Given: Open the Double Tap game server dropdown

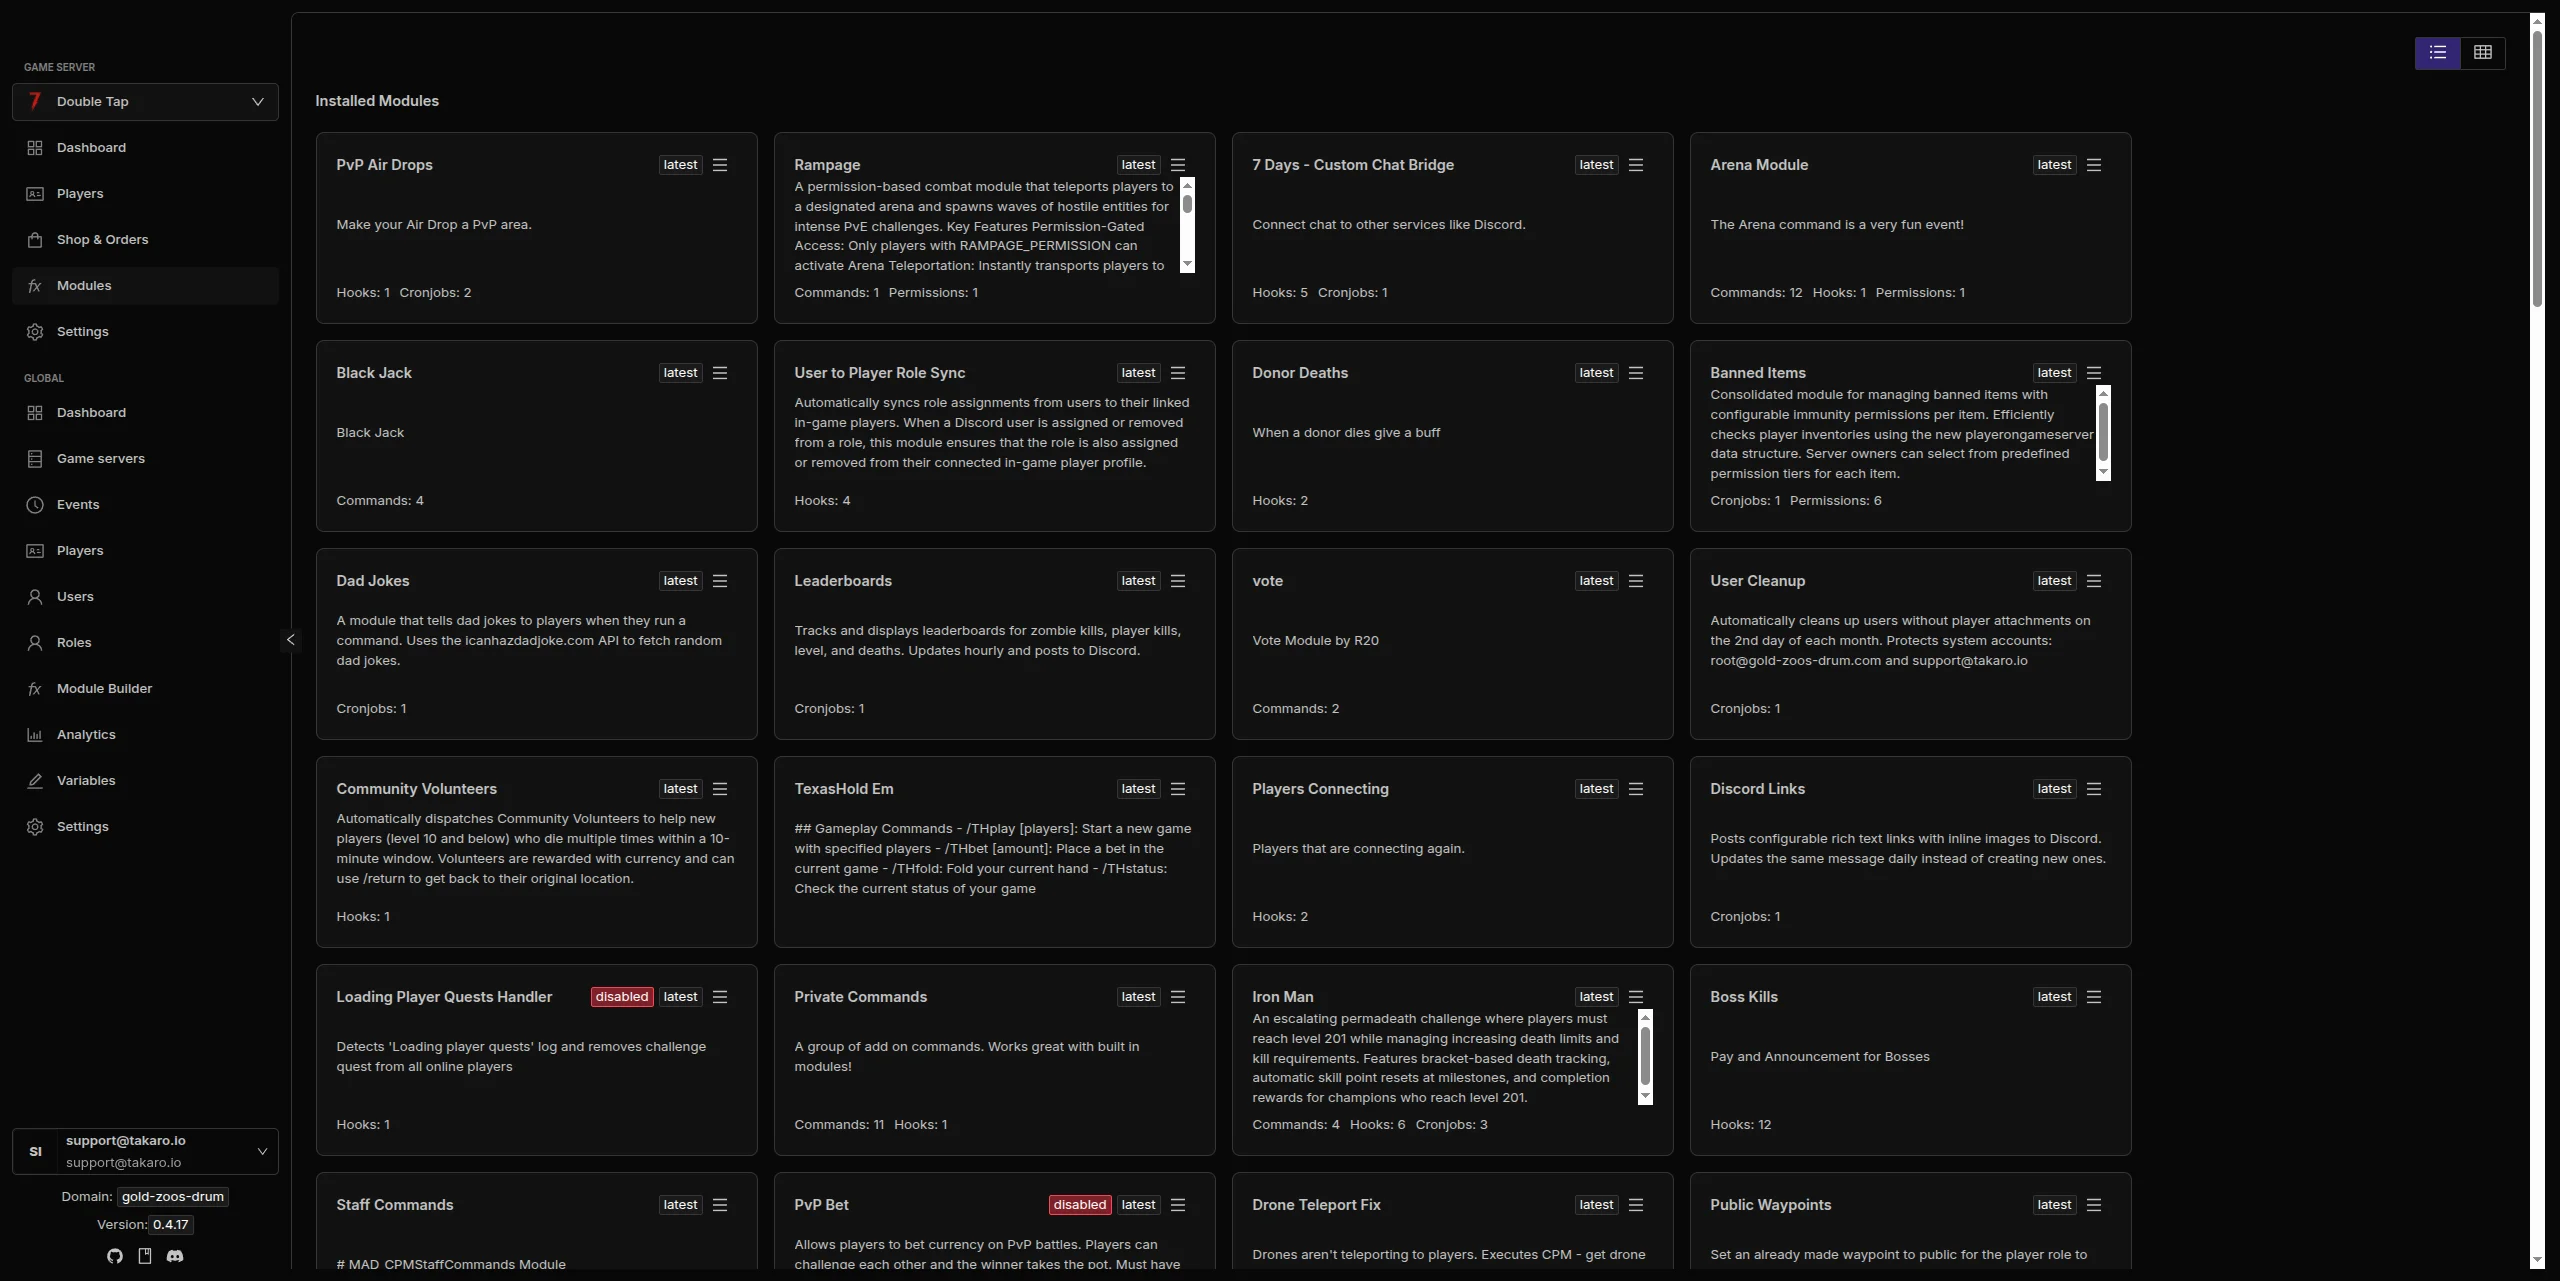Looking at the screenshot, I should pos(144,101).
